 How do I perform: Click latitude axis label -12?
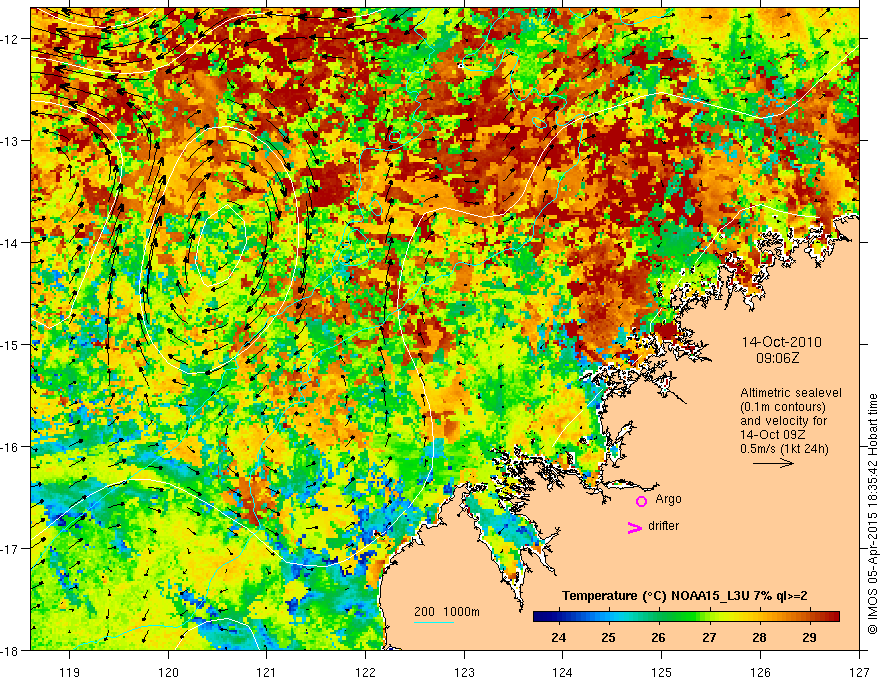point(11,39)
